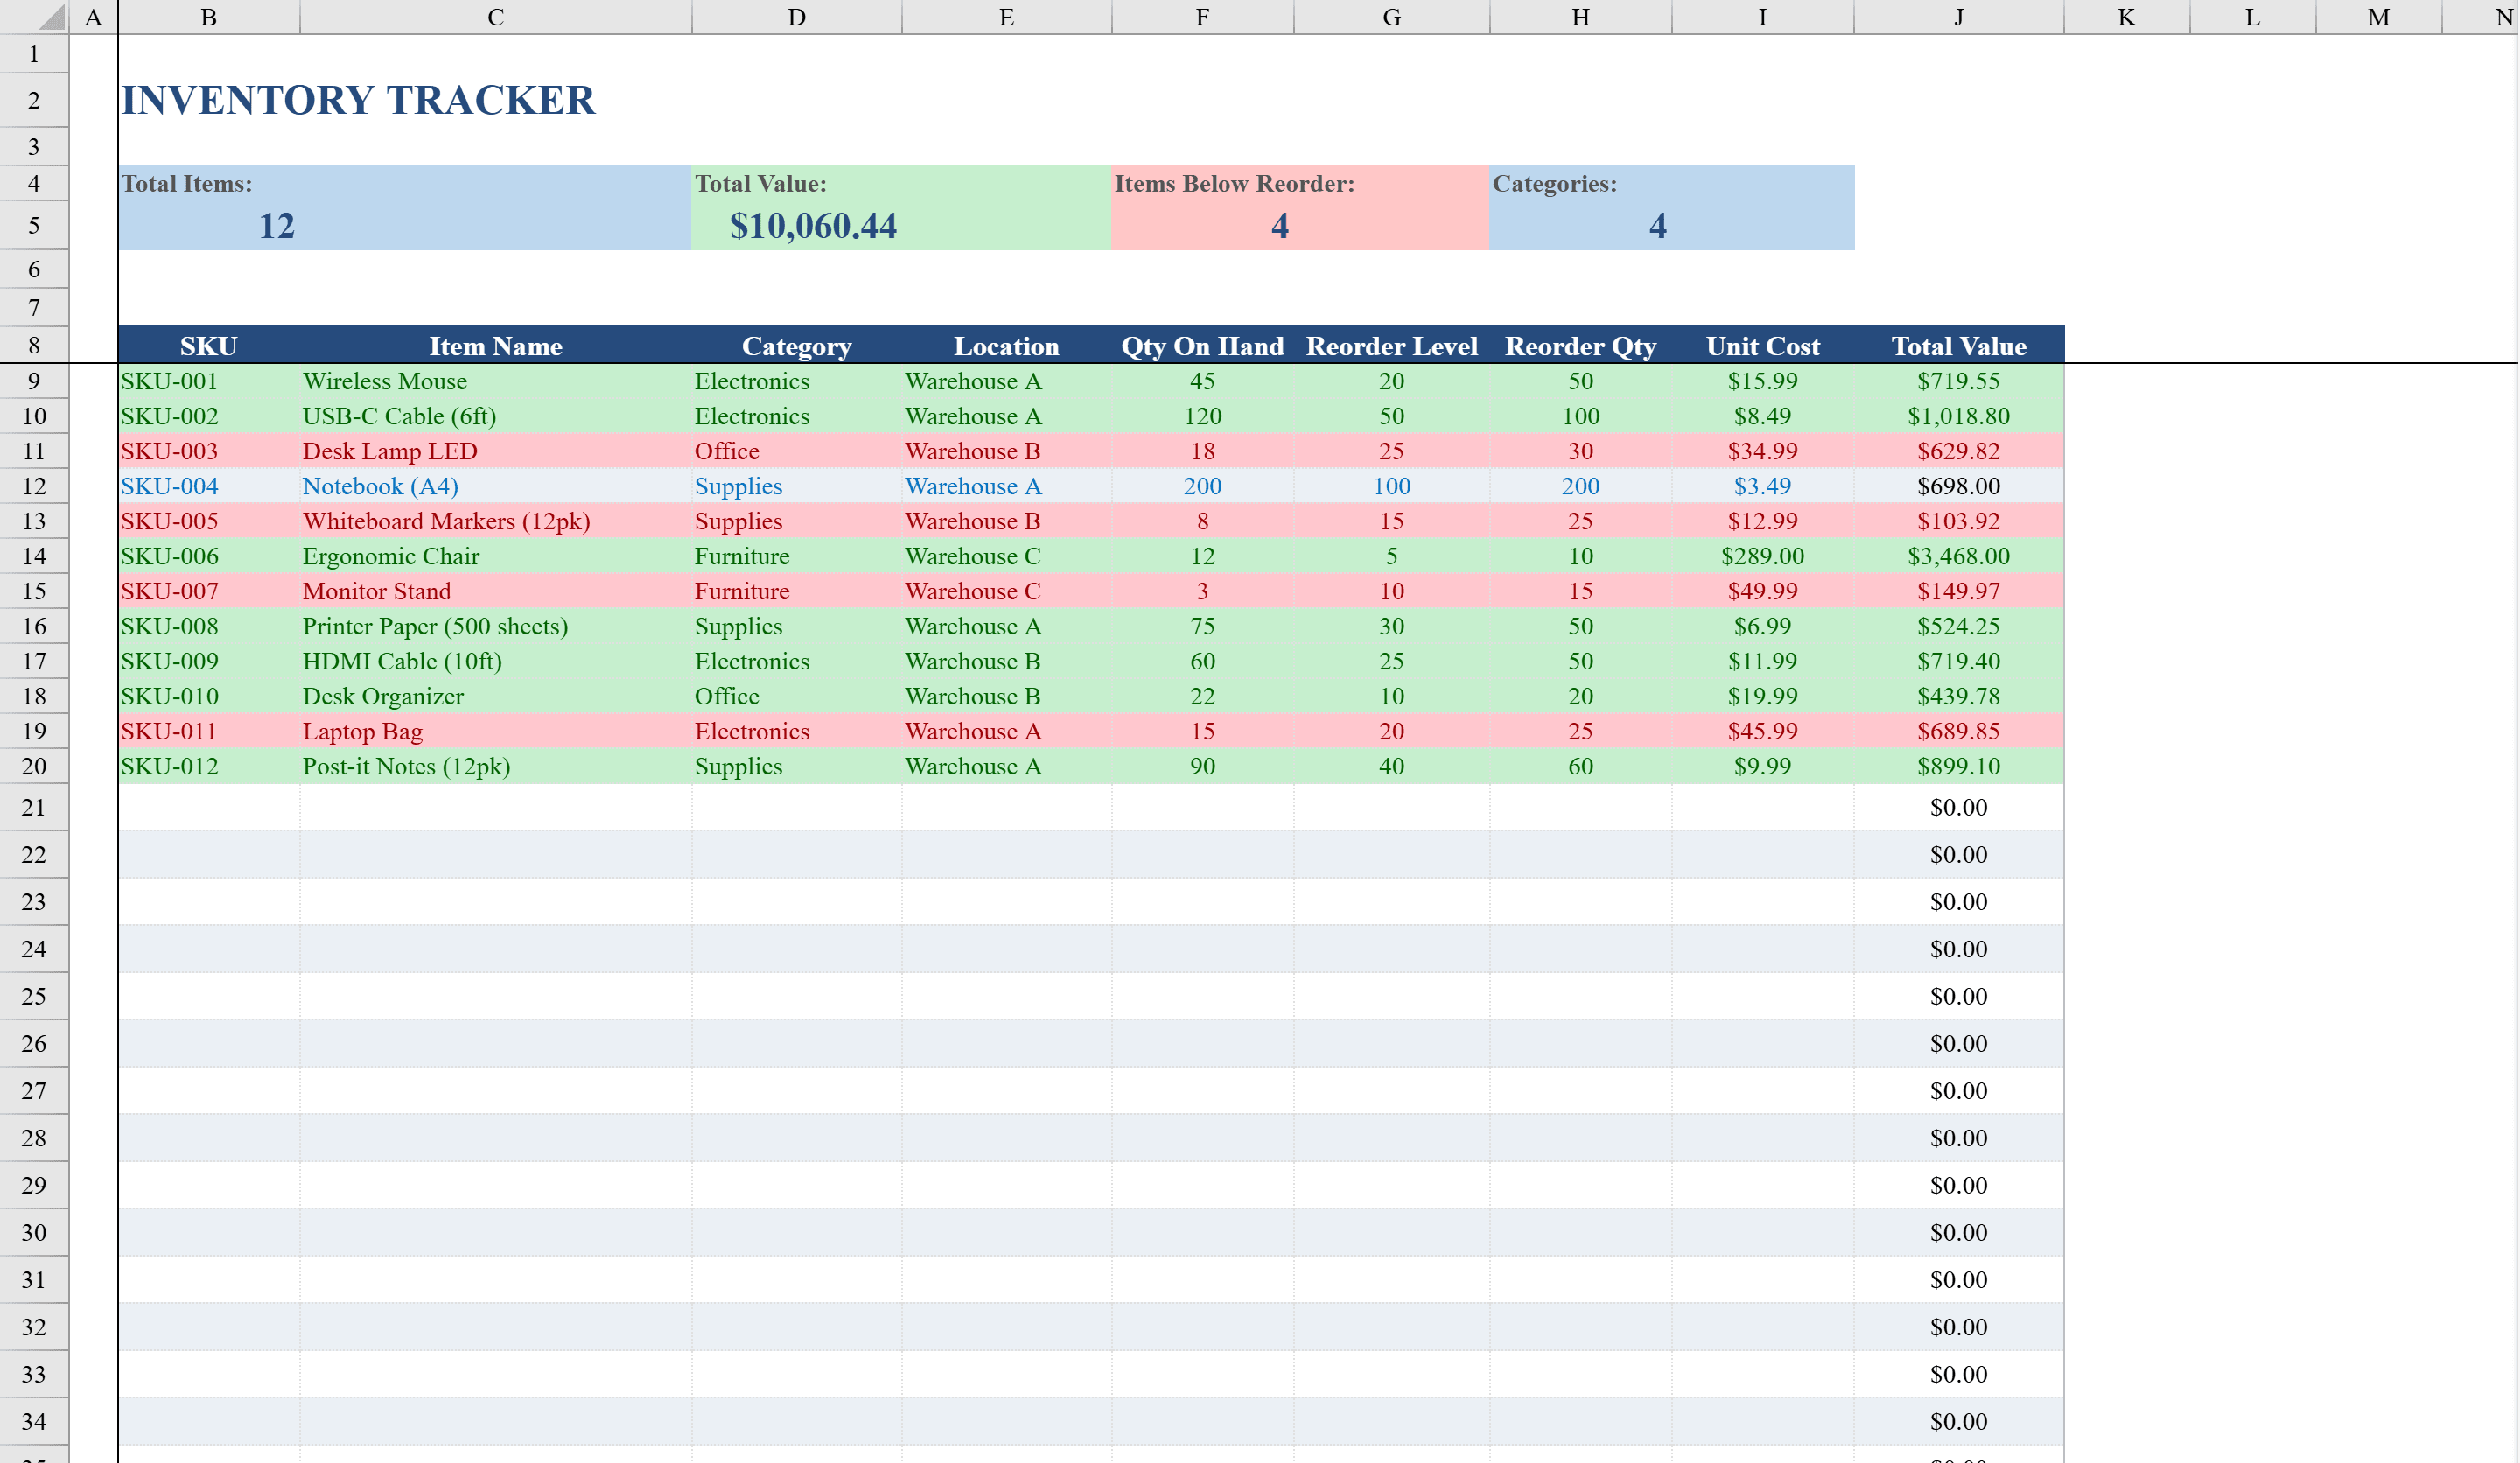Screen dimensions: 2520x1463
Task: Select the Laptop Bag reorder level 20
Action: coord(1391,731)
